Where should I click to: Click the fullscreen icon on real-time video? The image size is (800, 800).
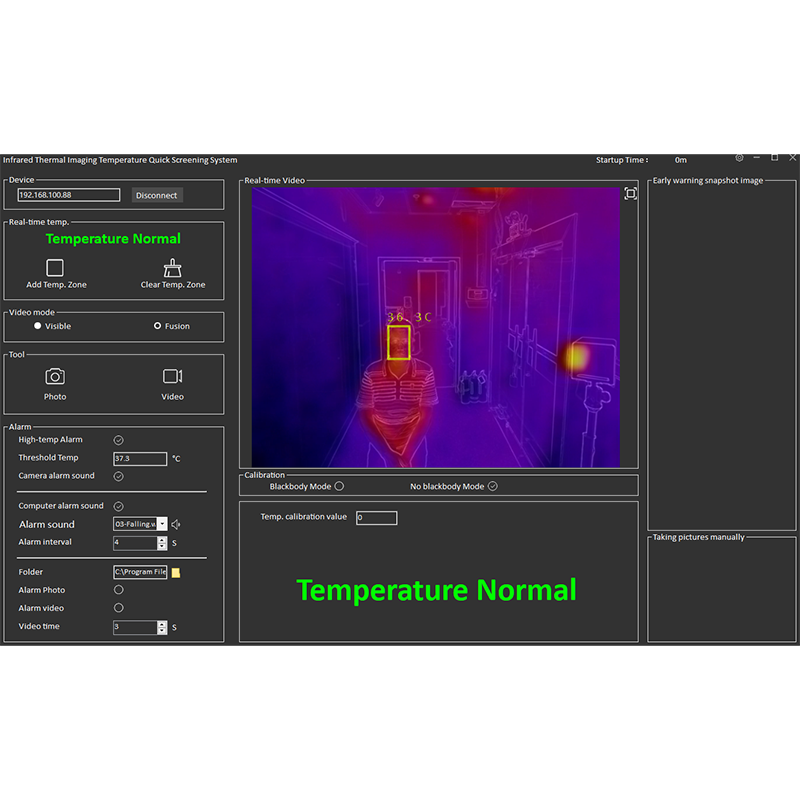(x=631, y=193)
